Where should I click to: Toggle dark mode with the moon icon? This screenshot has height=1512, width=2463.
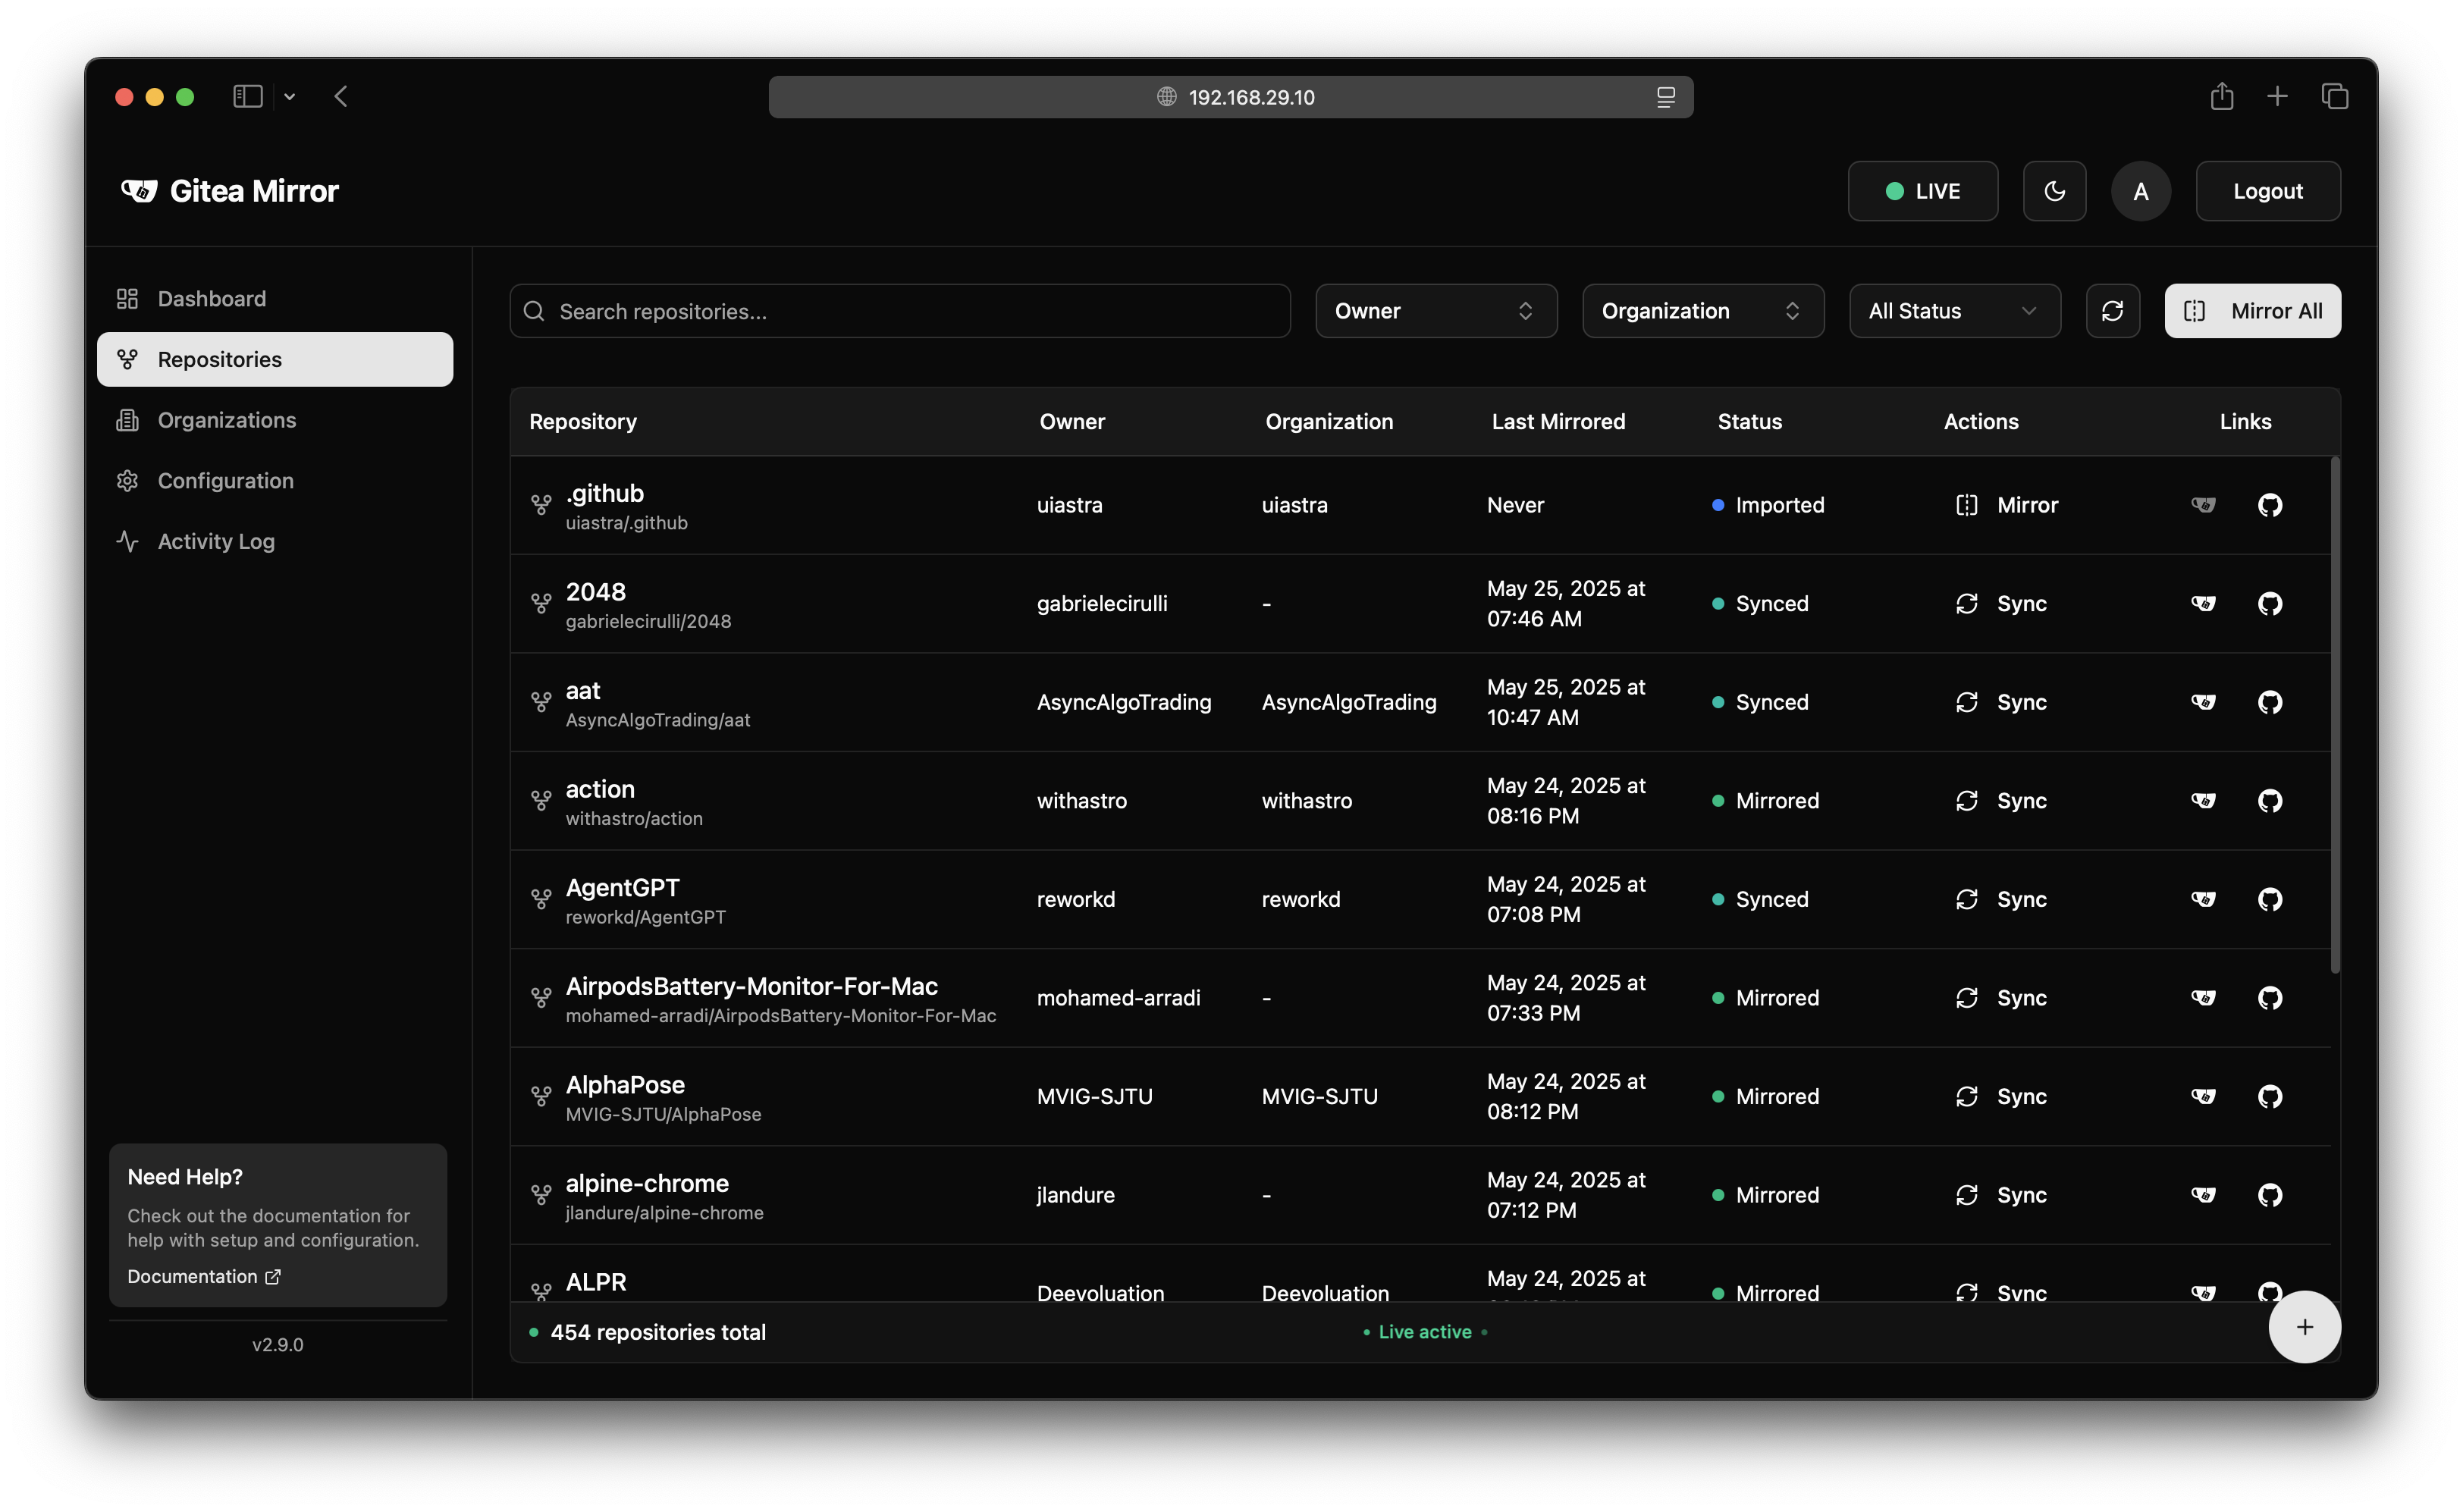[2054, 191]
